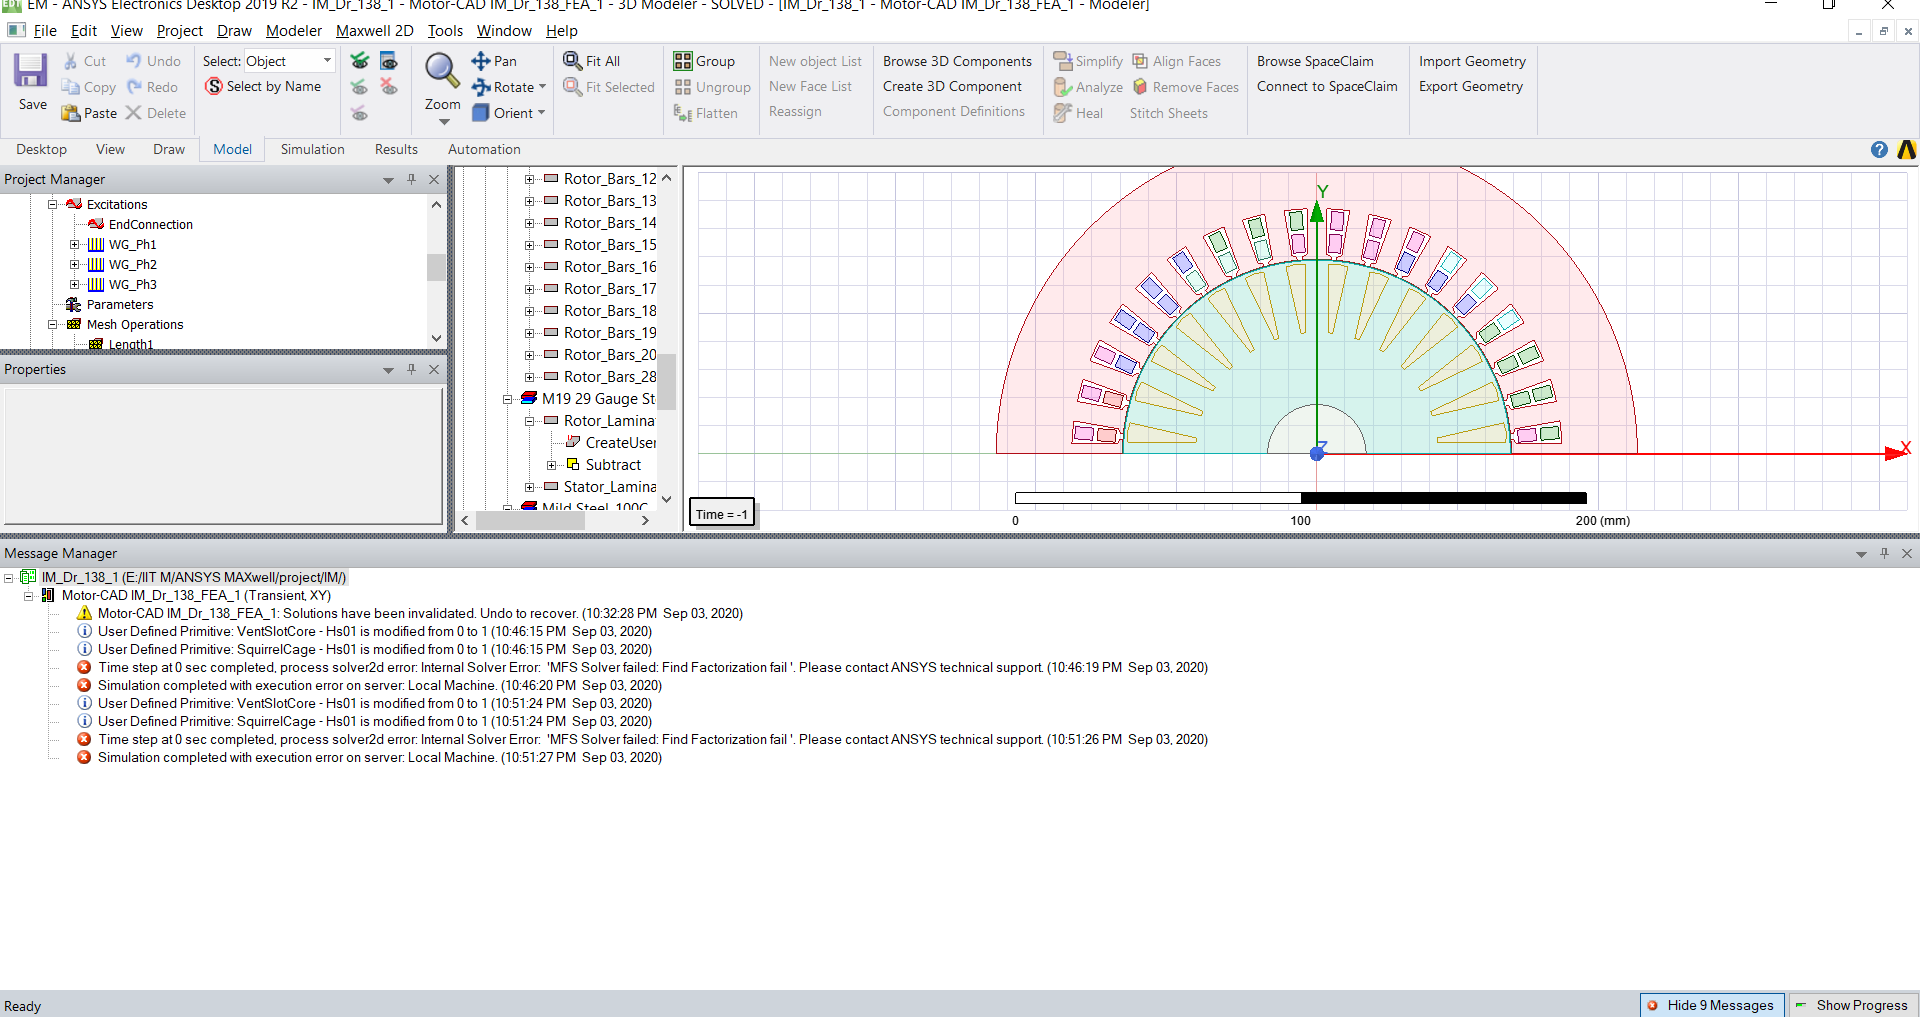Click the Group objects icon
Viewport: 1920px width, 1017px height.
(683, 61)
